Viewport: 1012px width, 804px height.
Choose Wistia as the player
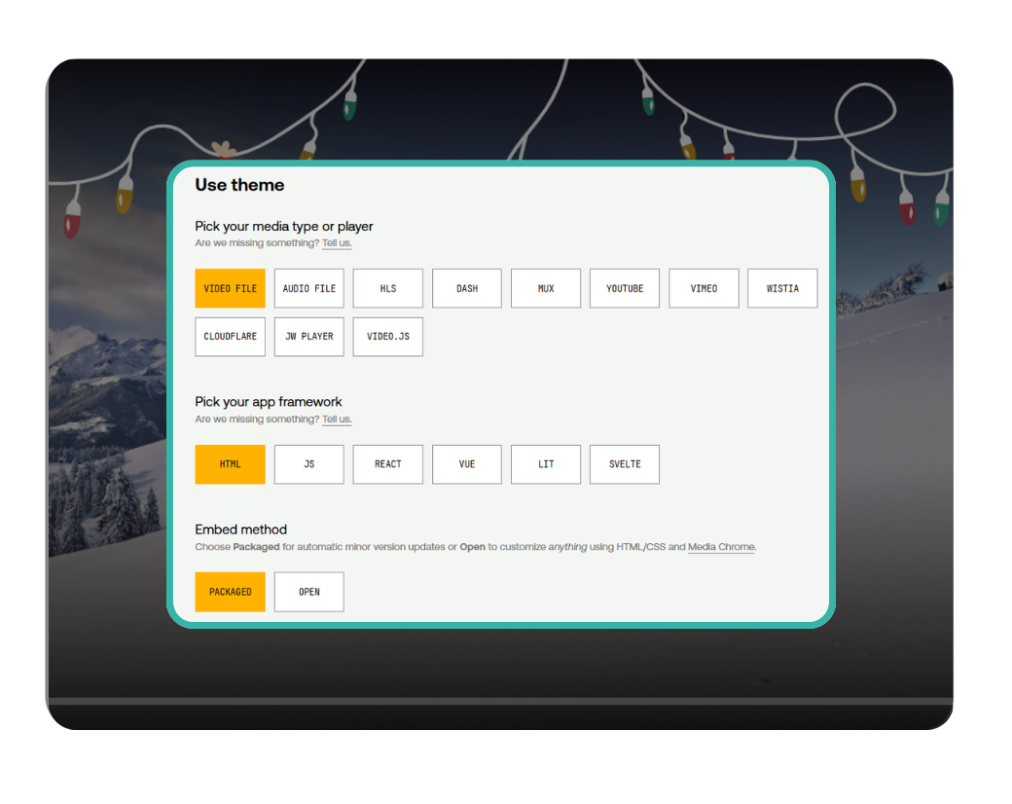point(782,288)
